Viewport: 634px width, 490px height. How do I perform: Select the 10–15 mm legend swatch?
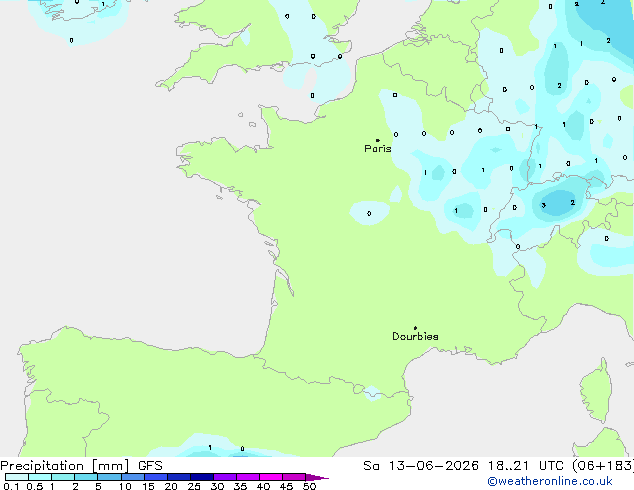click(x=132, y=477)
